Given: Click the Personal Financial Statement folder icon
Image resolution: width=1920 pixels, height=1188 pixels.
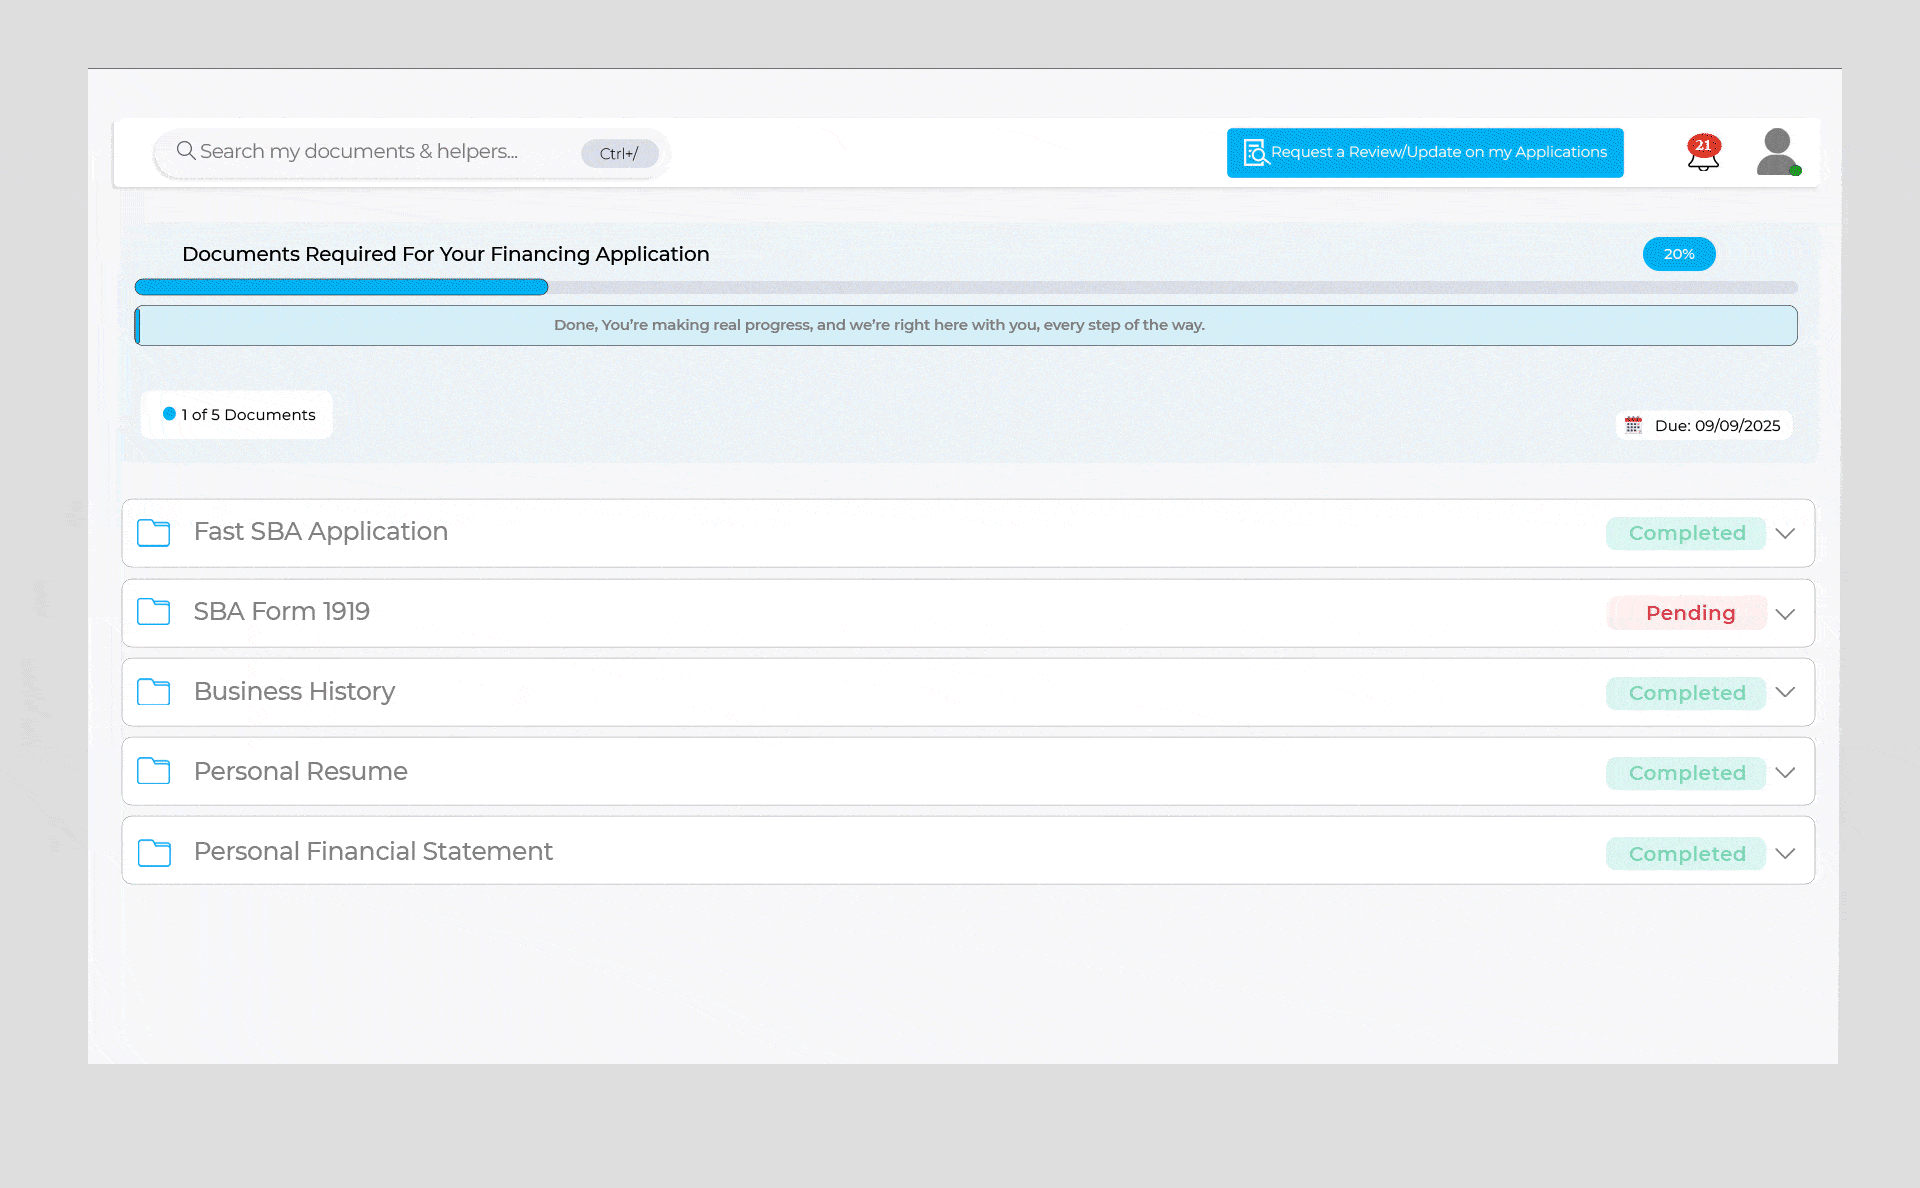Looking at the screenshot, I should 154,853.
